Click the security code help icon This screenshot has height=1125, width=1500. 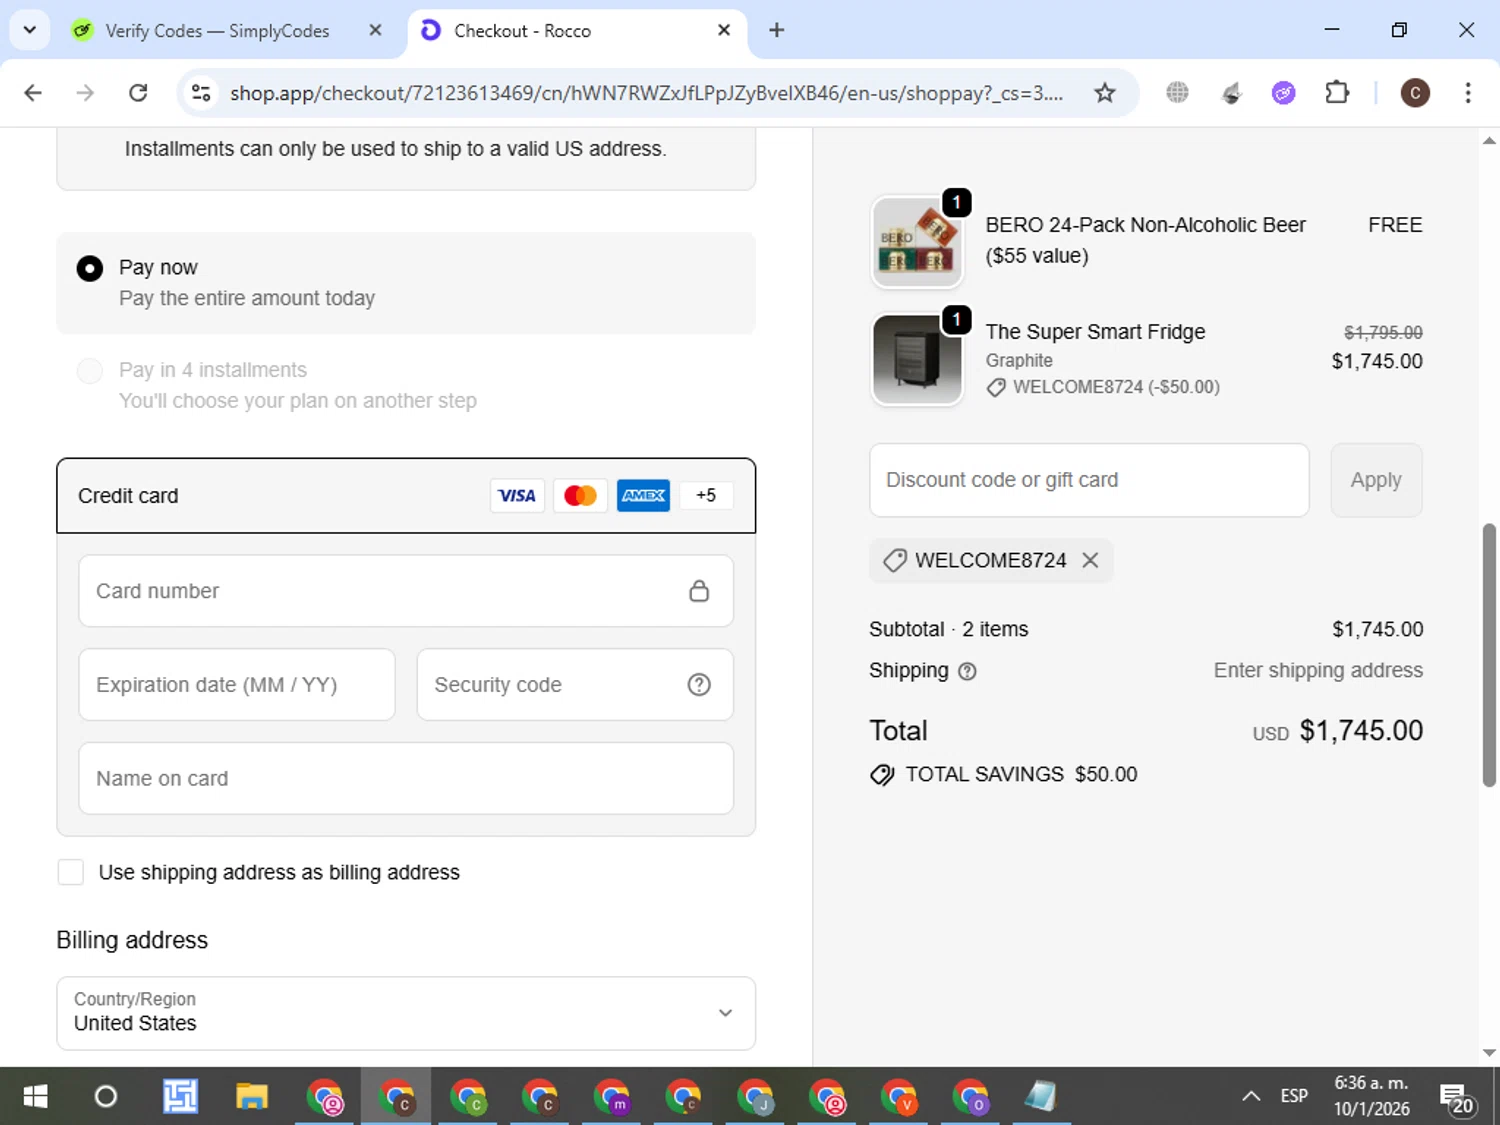[699, 685]
